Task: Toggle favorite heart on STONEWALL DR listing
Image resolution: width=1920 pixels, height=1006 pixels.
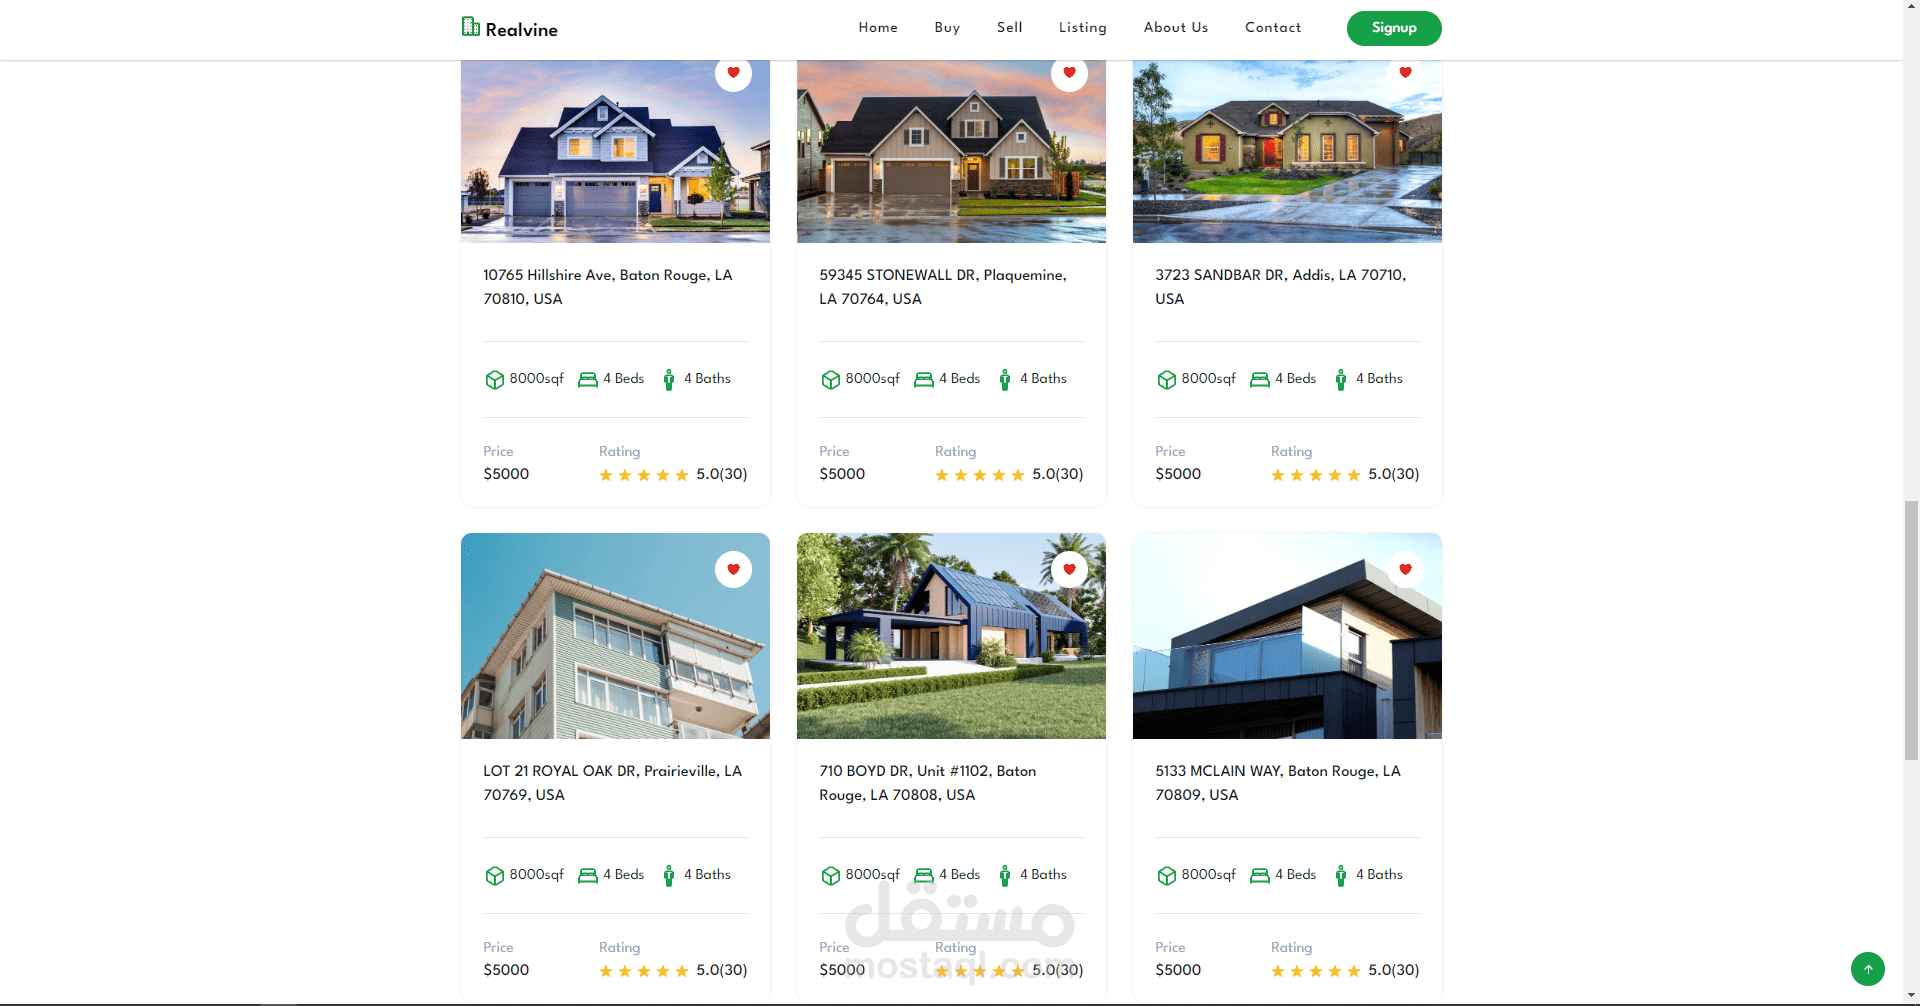Action: tap(1069, 73)
